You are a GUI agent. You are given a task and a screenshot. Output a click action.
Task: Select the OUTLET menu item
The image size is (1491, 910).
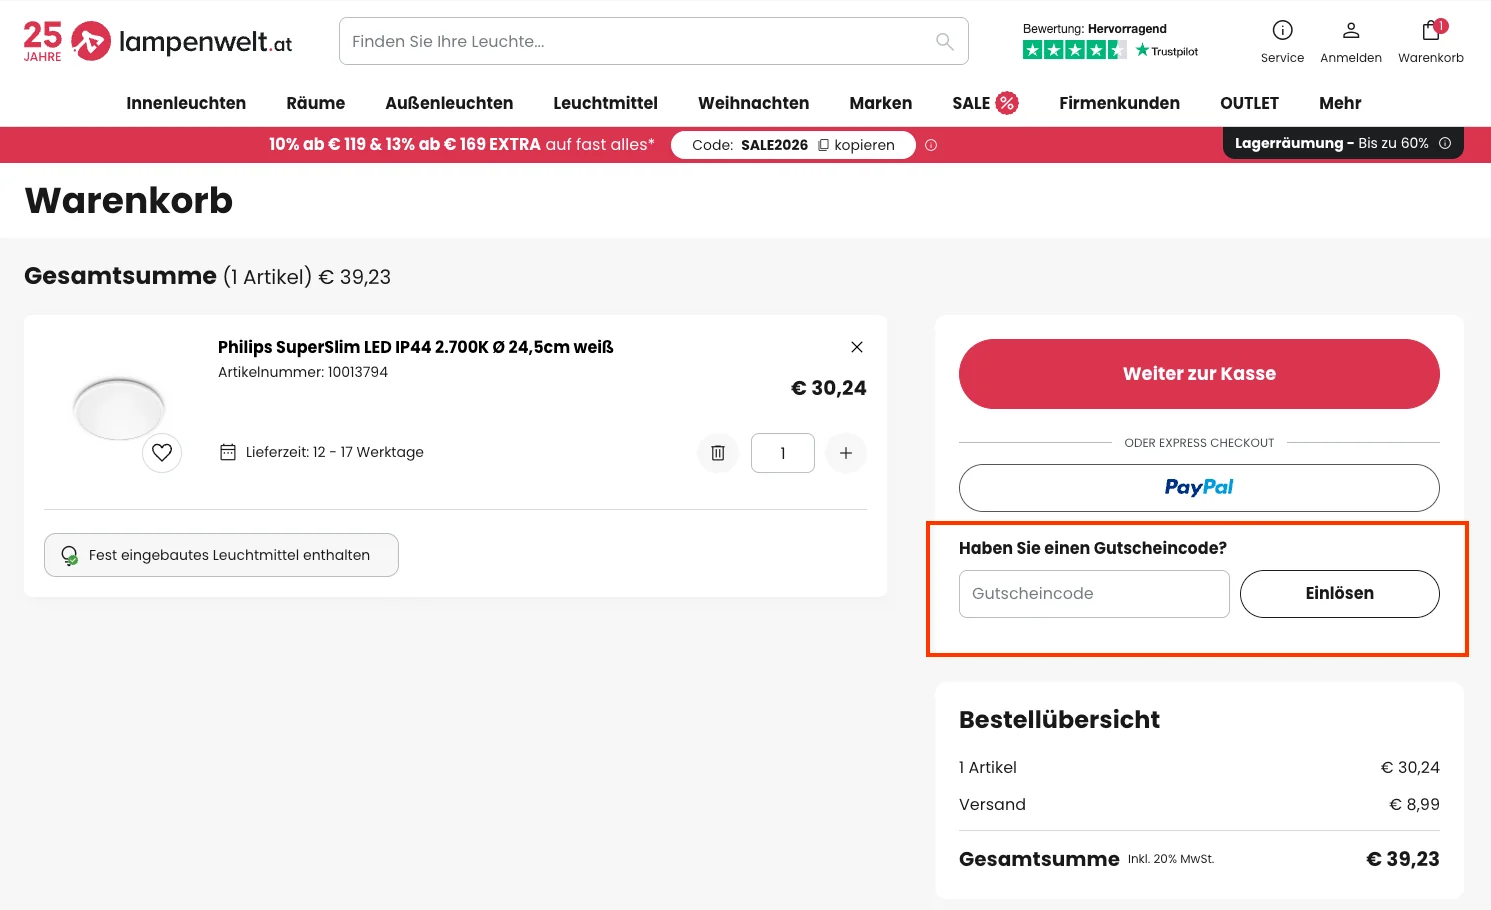coord(1248,103)
